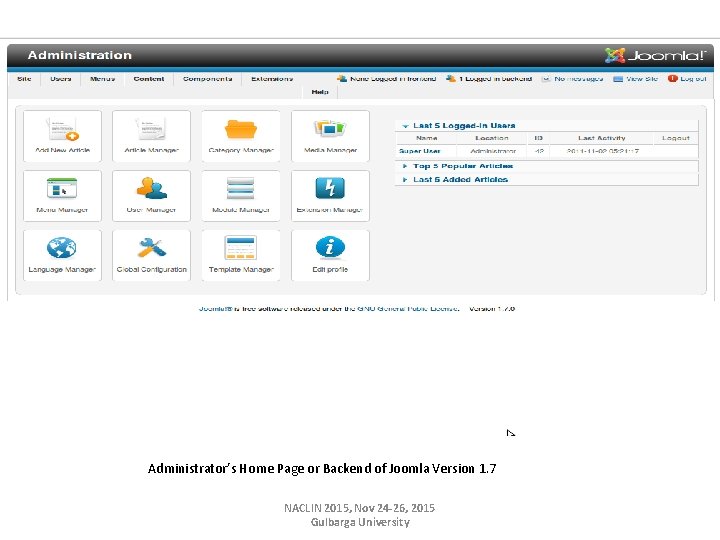The height and width of the screenshot is (540, 720).
Task: Click the Joomla! logo in the header
Action: tap(655, 56)
